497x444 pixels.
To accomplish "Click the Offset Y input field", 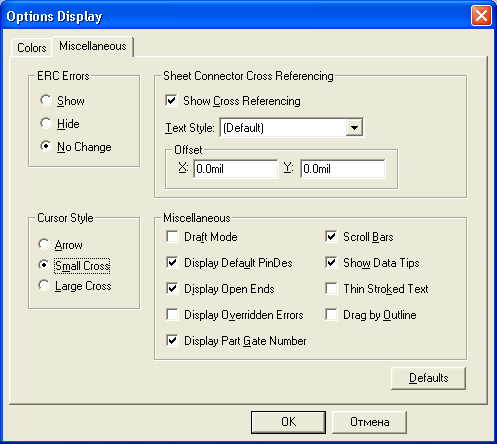I will (x=342, y=169).
